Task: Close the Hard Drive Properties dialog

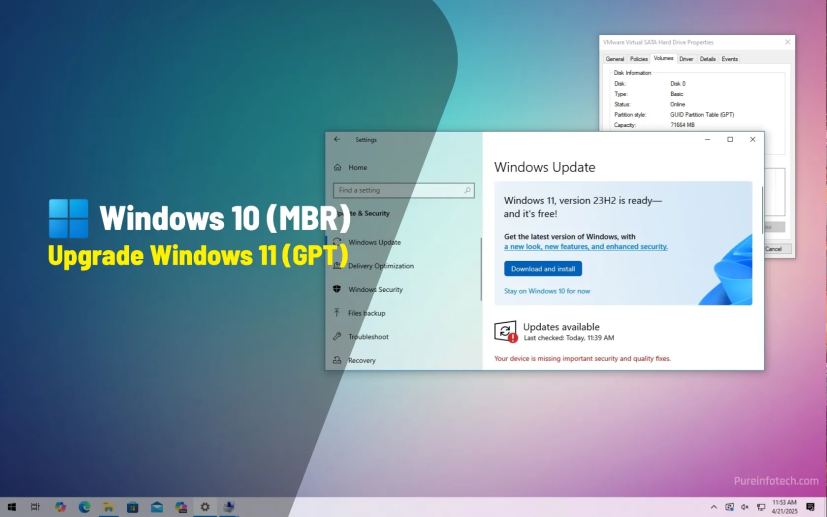Action: click(787, 42)
